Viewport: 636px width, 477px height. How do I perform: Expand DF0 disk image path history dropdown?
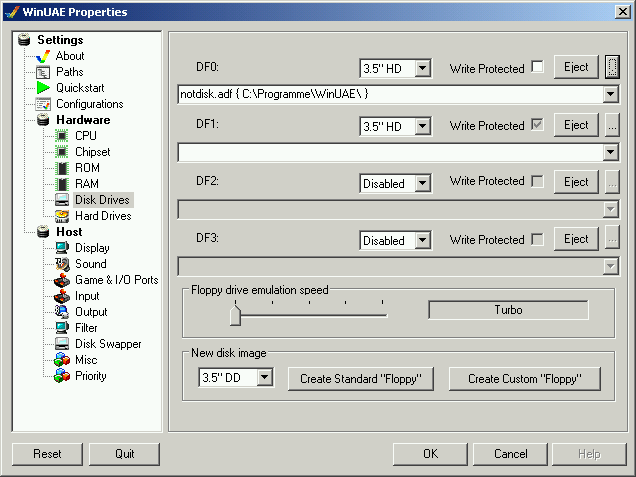[610, 94]
